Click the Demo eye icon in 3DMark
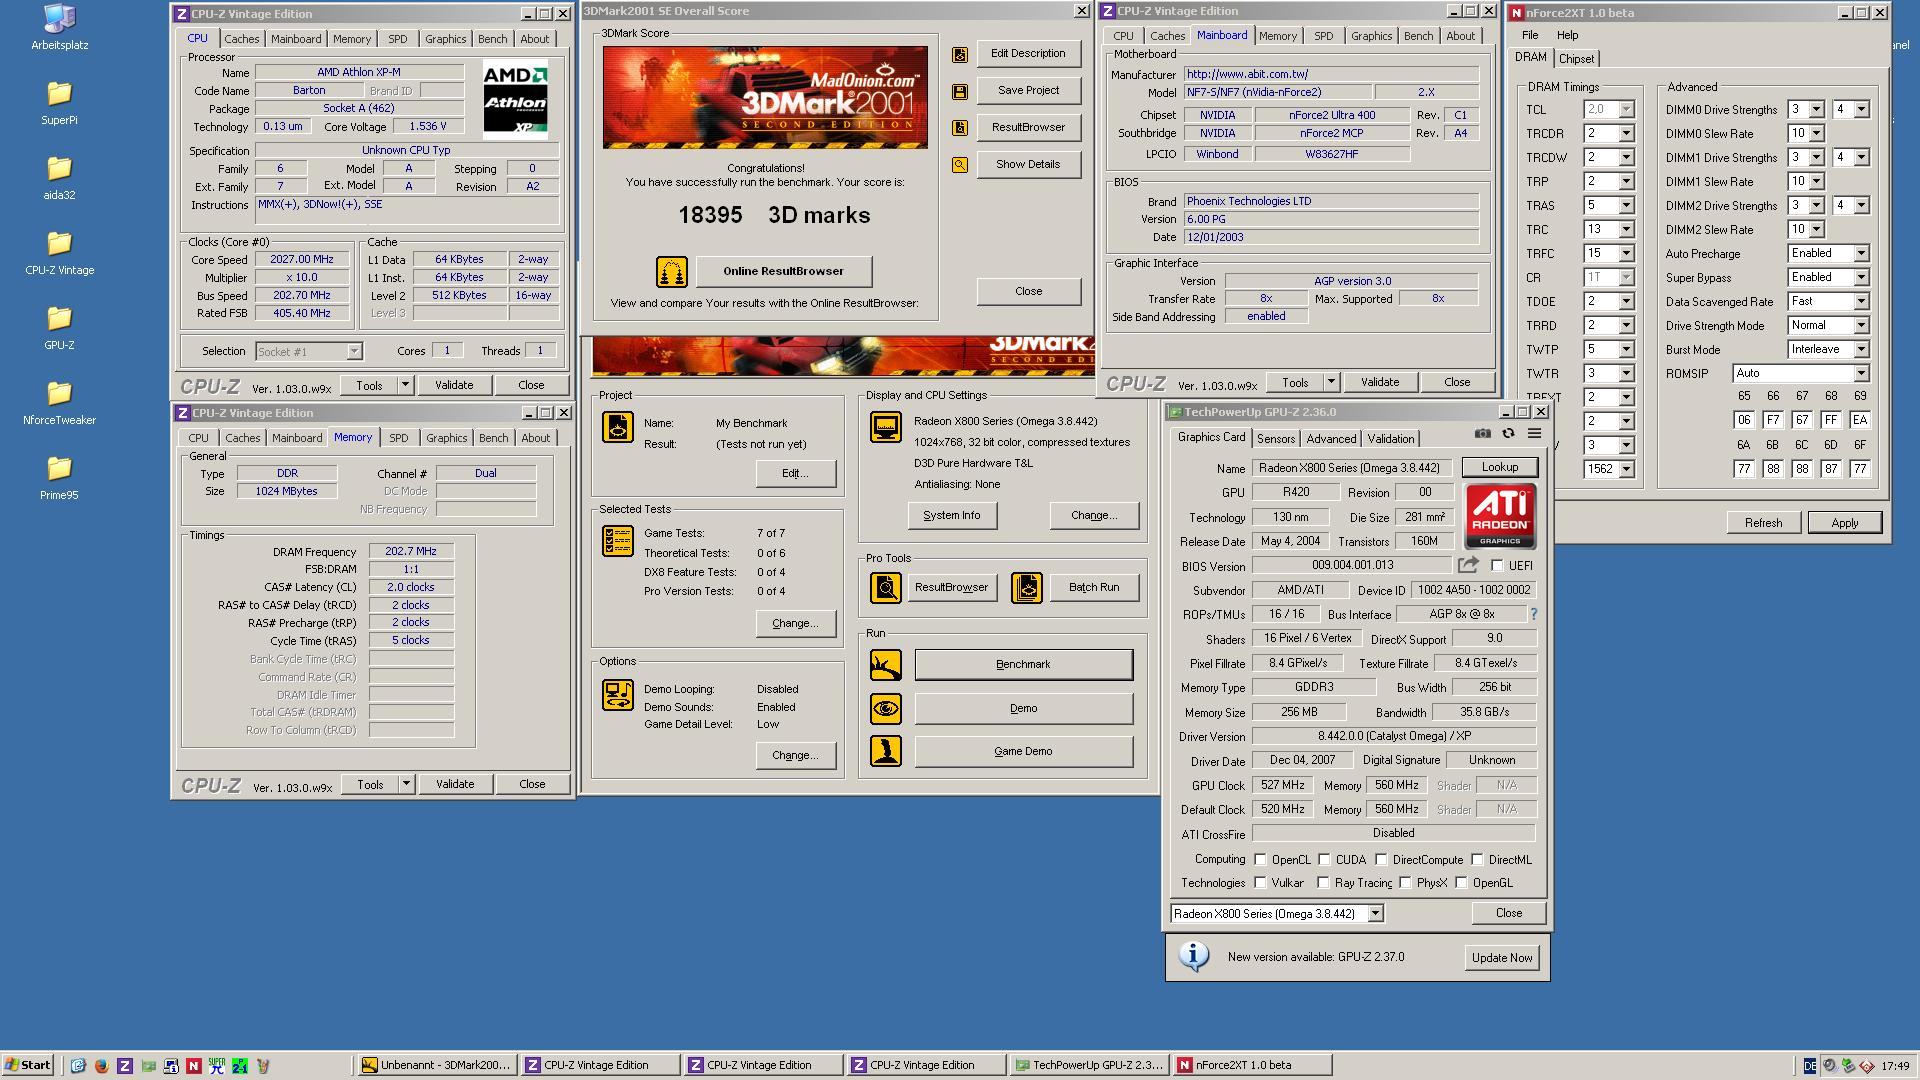The height and width of the screenshot is (1080, 1920). 885,709
